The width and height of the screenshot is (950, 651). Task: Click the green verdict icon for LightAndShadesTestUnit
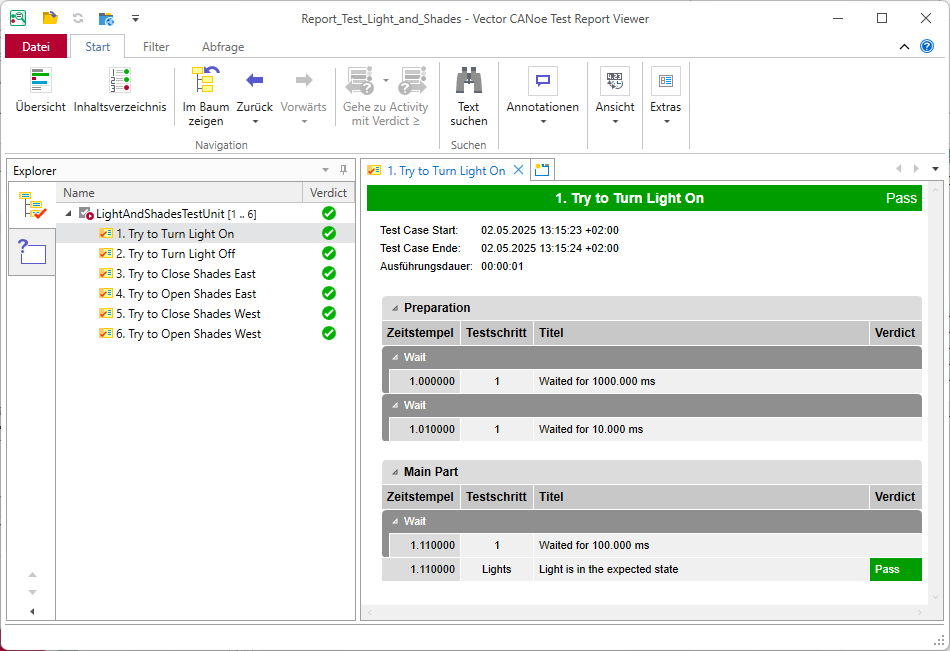pos(329,213)
